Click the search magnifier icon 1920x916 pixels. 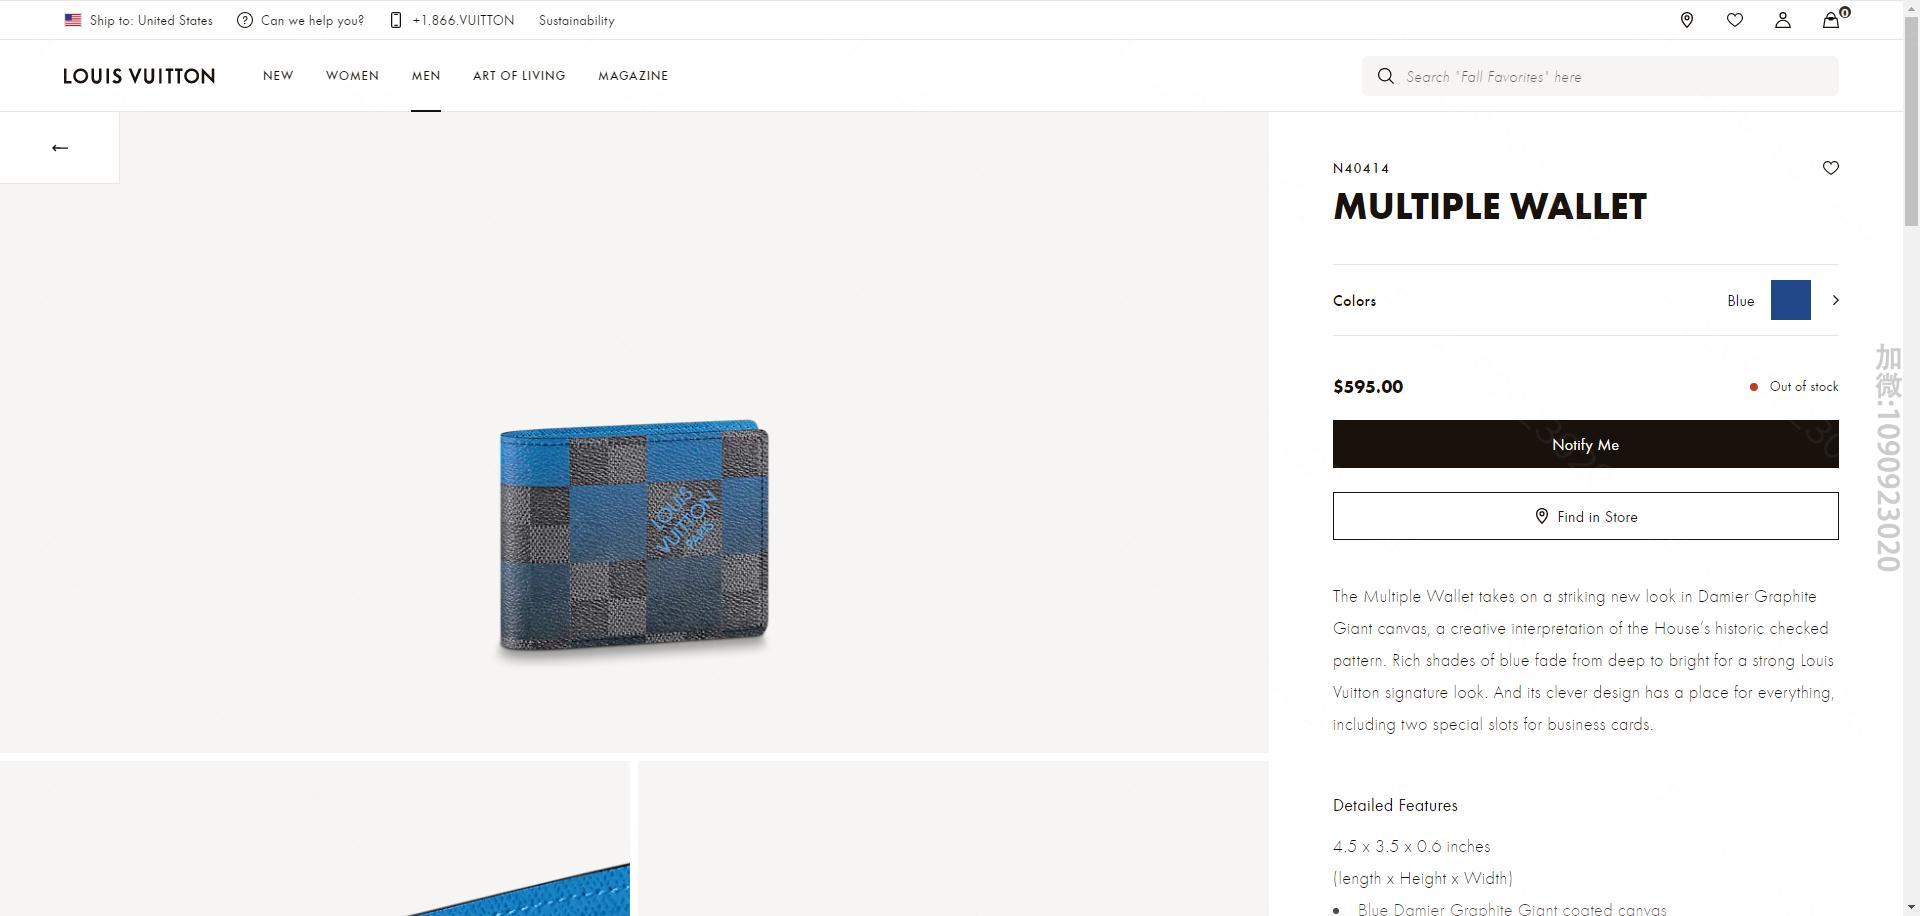[x=1385, y=76]
